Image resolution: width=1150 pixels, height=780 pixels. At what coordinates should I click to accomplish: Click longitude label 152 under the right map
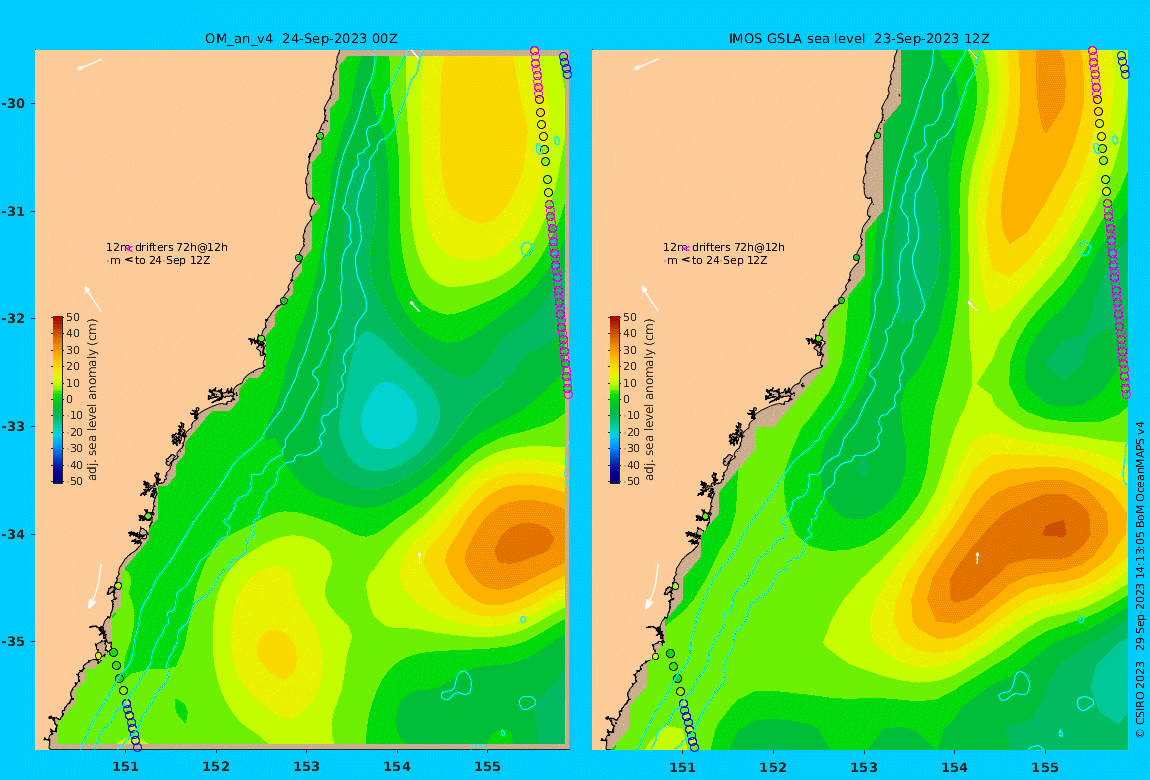[x=773, y=767]
